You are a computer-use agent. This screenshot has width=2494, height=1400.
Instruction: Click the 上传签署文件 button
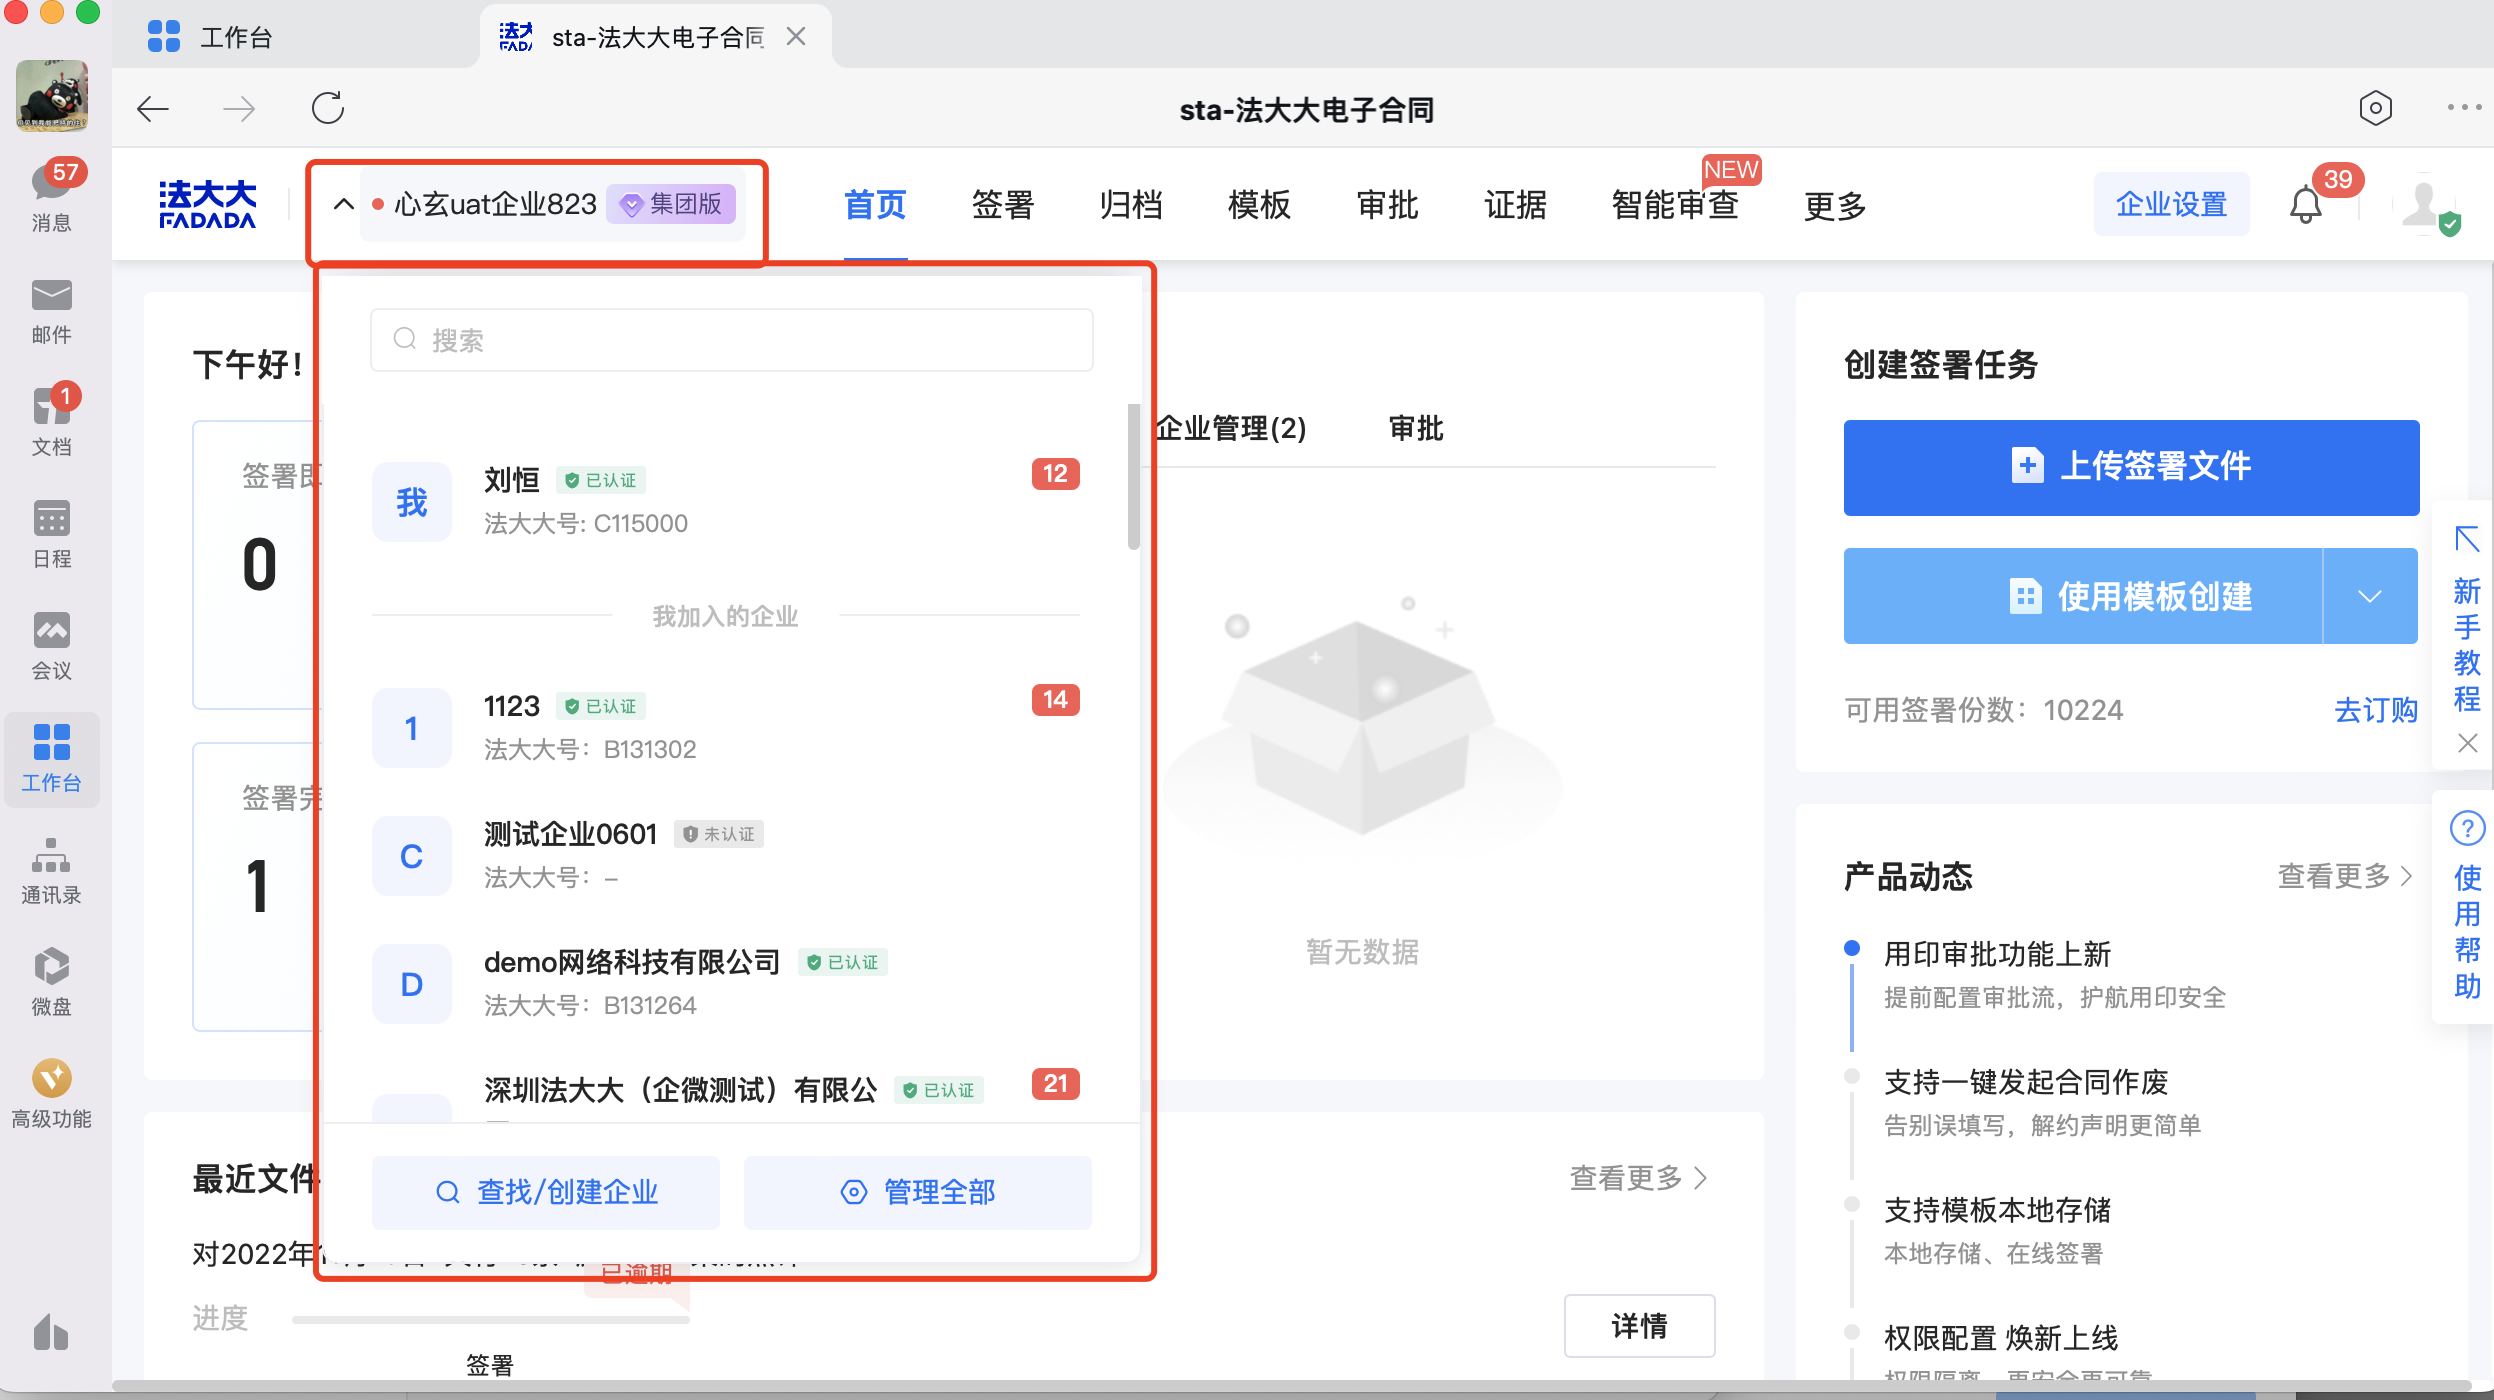[x=2131, y=467]
